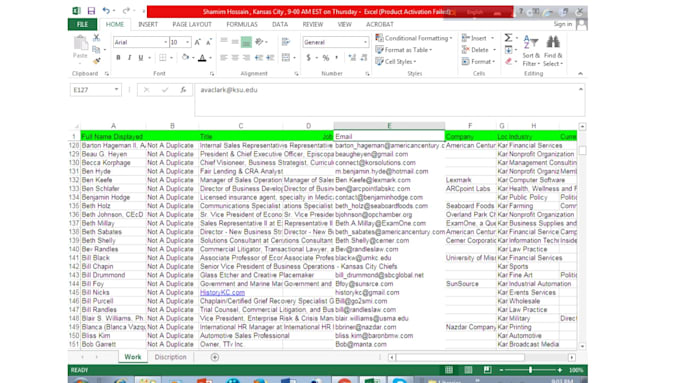This screenshot has width=680, height=383.
Task: Click the Orientation text angle icon
Action: pyautogui.click(x=259, y=42)
